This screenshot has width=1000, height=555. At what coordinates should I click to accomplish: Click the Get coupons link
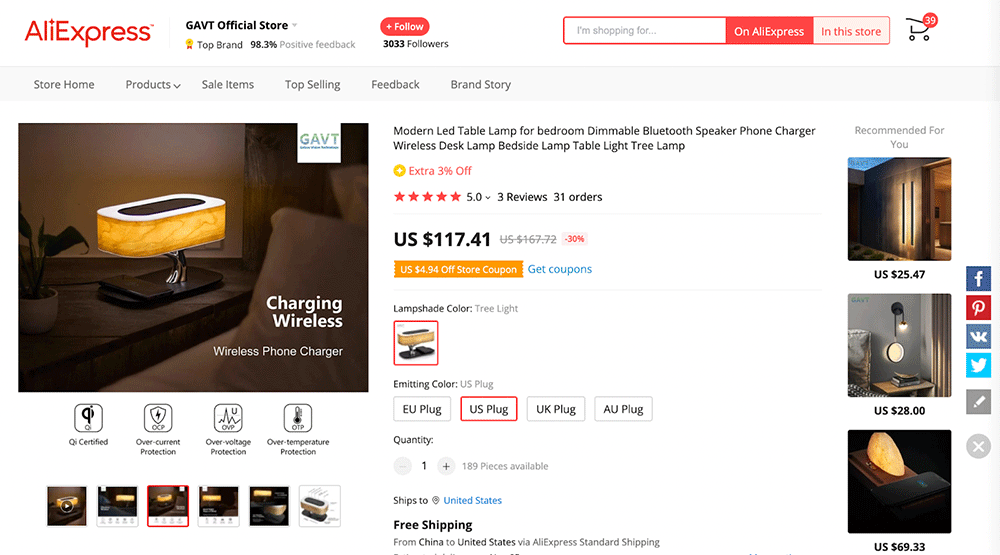click(x=559, y=269)
